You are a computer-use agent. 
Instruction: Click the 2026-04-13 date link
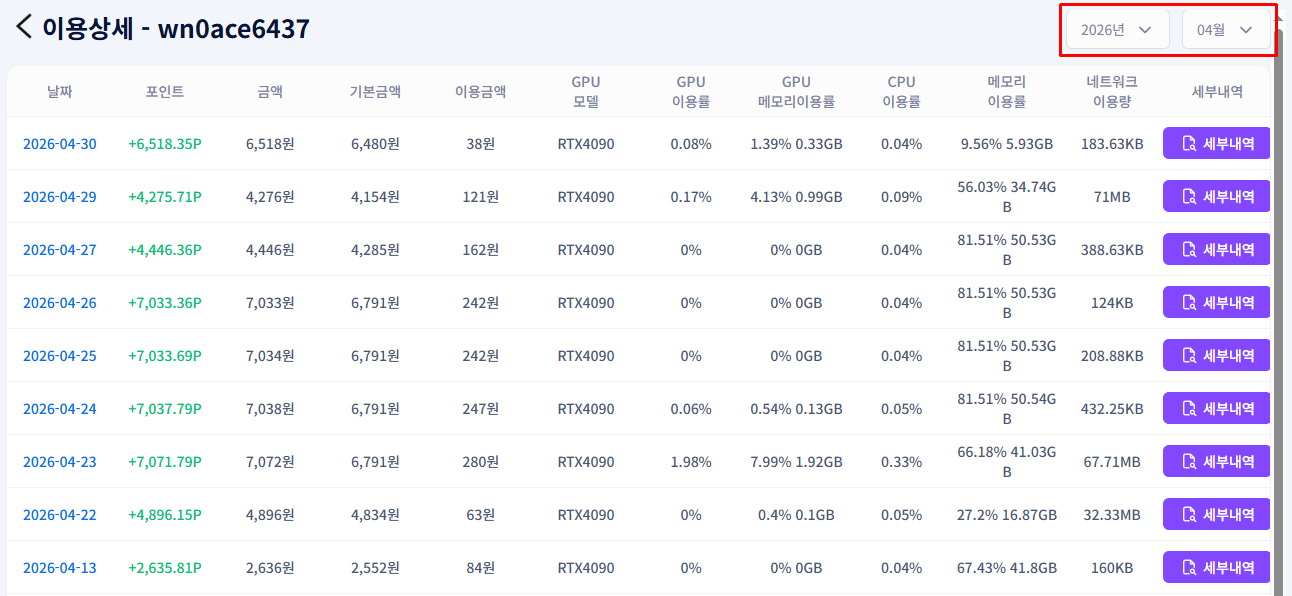[x=60, y=568]
